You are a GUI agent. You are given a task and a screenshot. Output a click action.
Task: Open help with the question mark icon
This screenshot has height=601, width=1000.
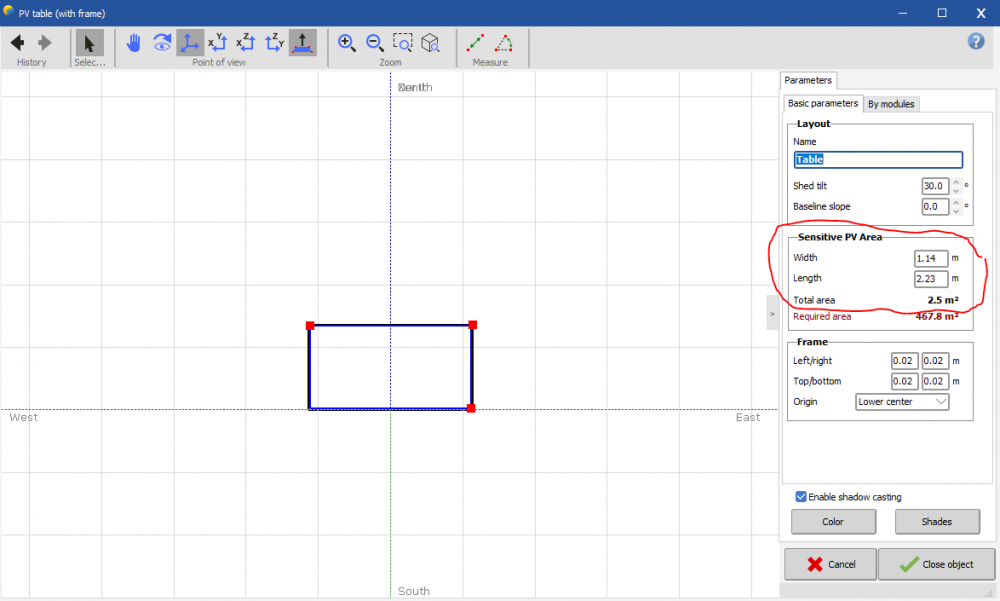pos(976,41)
